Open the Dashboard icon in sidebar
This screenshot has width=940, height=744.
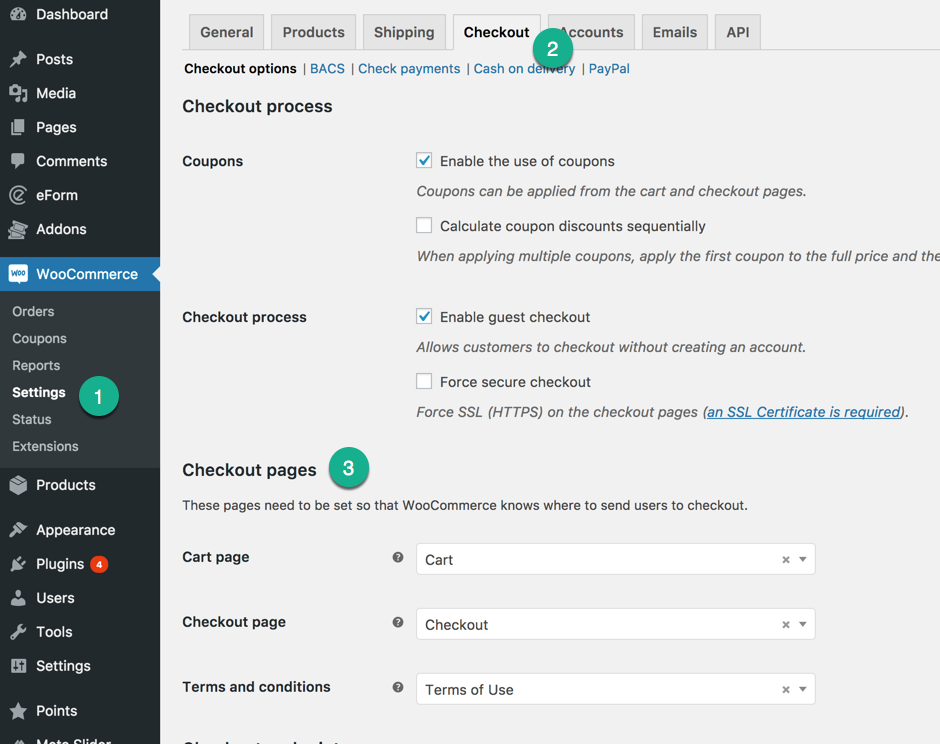(18, 14)
